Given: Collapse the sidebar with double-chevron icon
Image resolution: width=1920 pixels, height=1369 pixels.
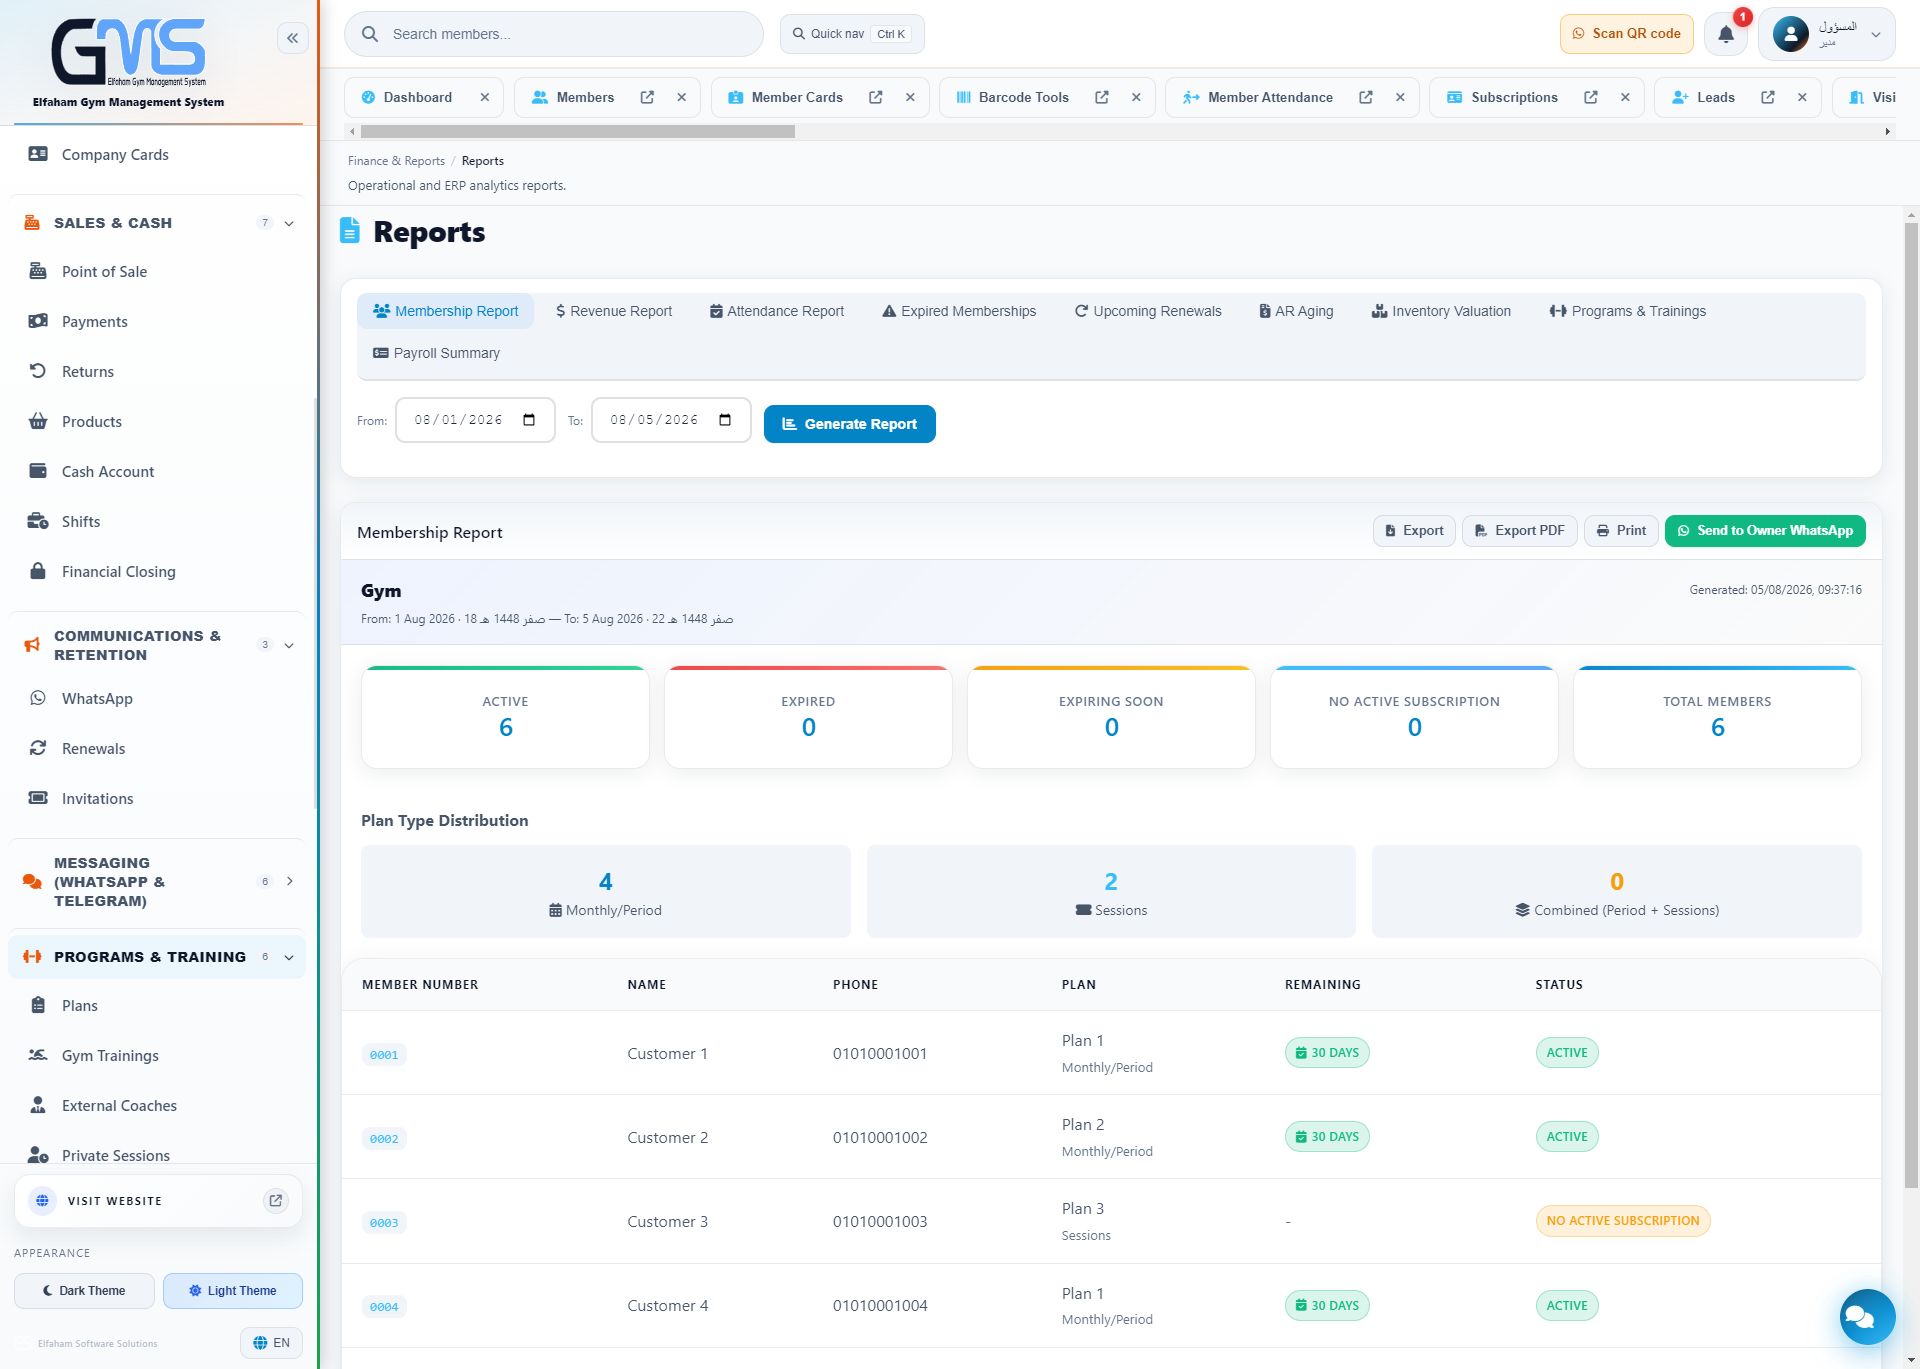Looking at the screenshot, I should point(292,38).
